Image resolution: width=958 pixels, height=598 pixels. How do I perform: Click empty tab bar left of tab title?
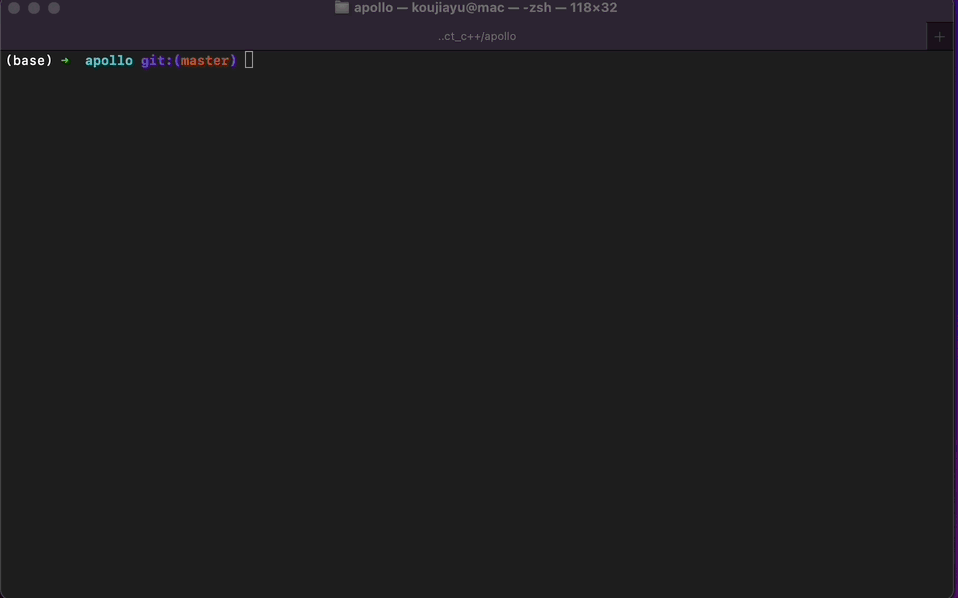pos(214,37)
